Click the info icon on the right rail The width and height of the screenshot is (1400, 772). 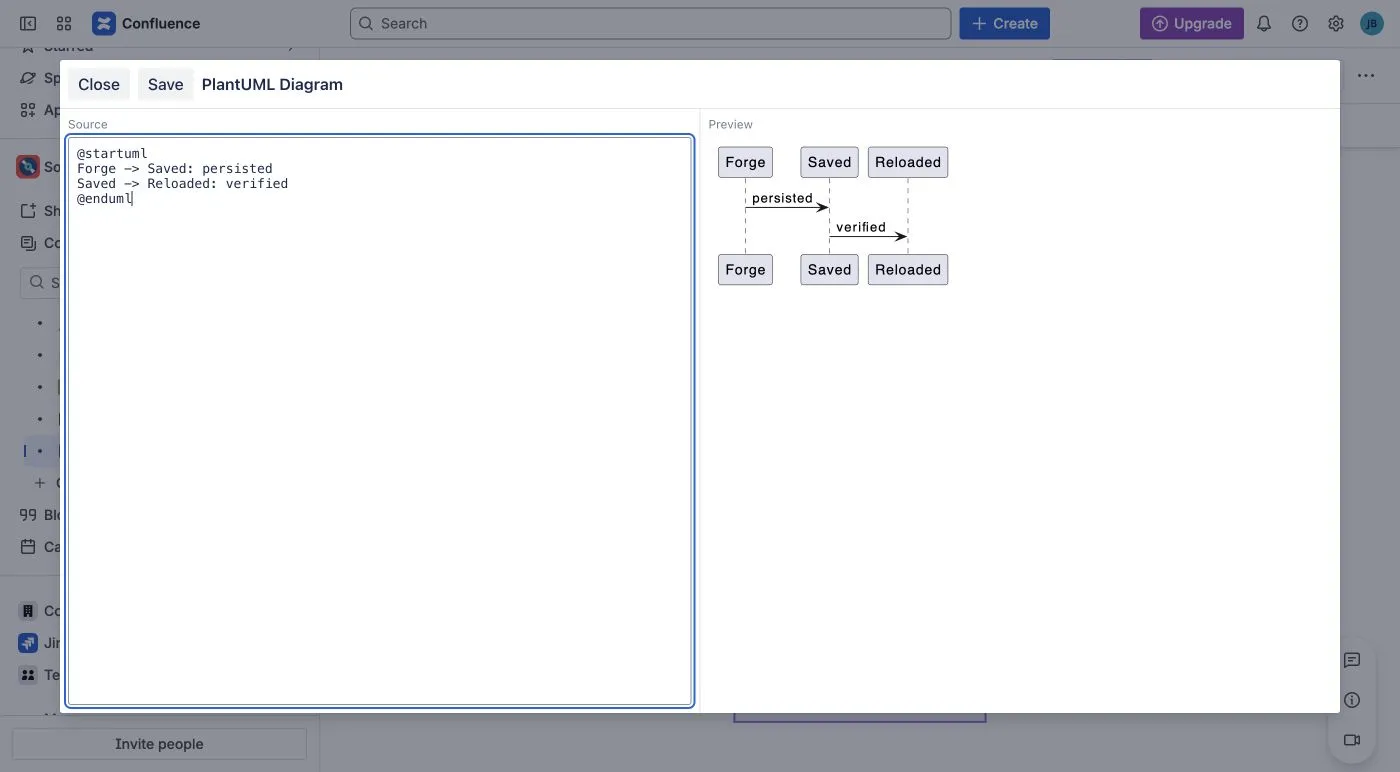coord(1352,700)
